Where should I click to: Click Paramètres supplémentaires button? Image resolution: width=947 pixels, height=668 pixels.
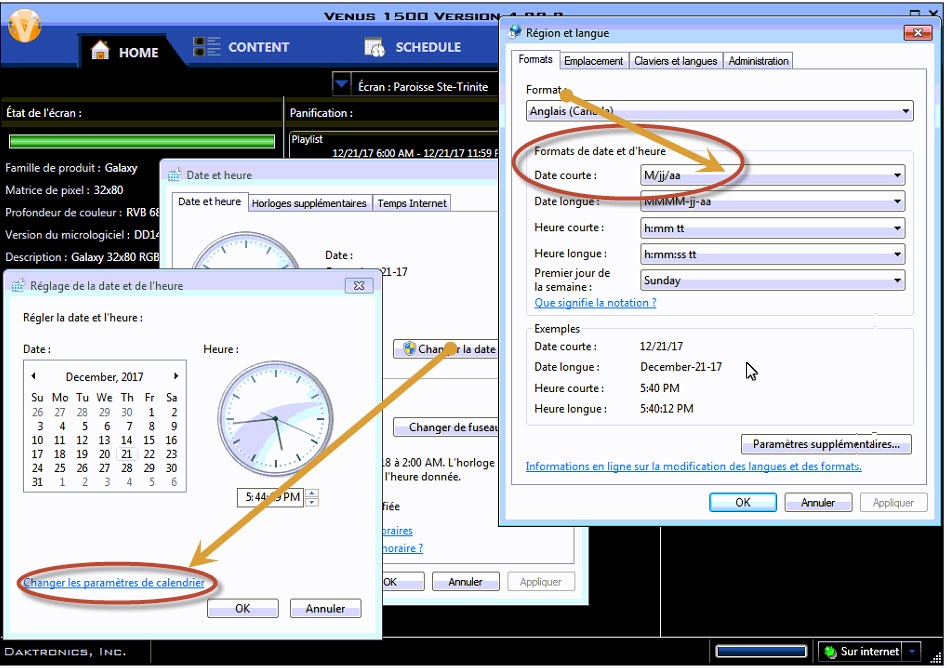coord(825,444)
